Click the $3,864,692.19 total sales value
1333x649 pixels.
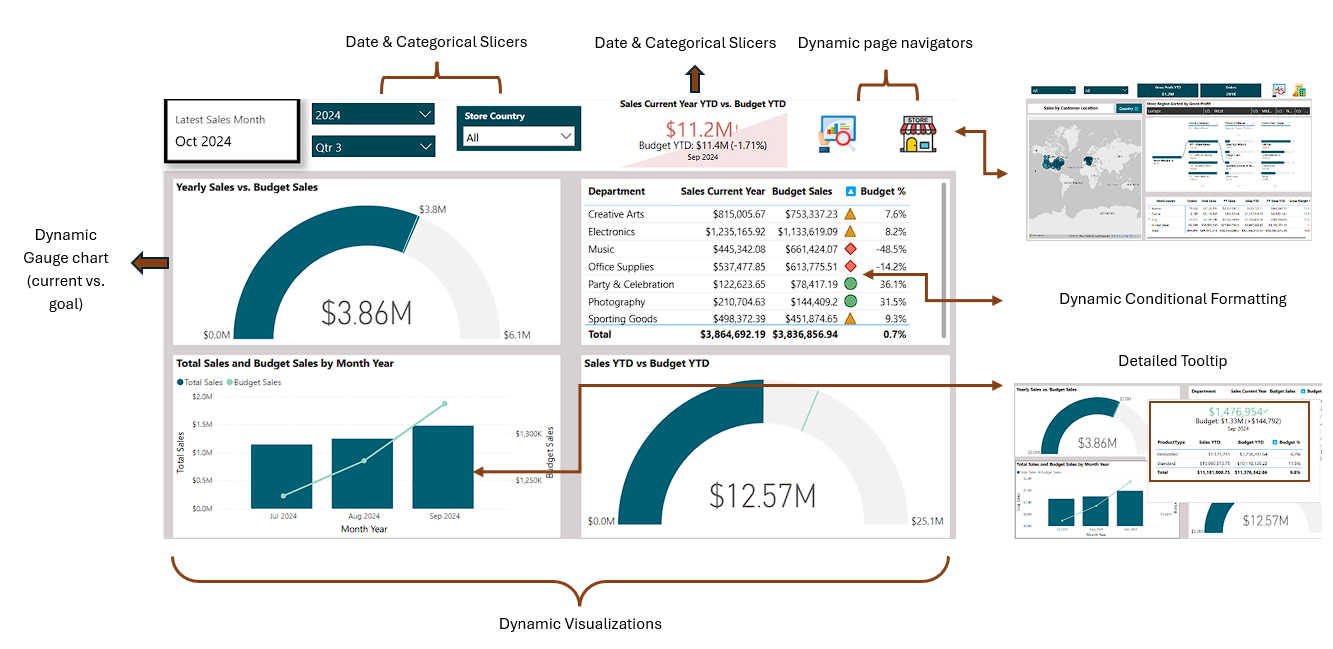point(733,334)
